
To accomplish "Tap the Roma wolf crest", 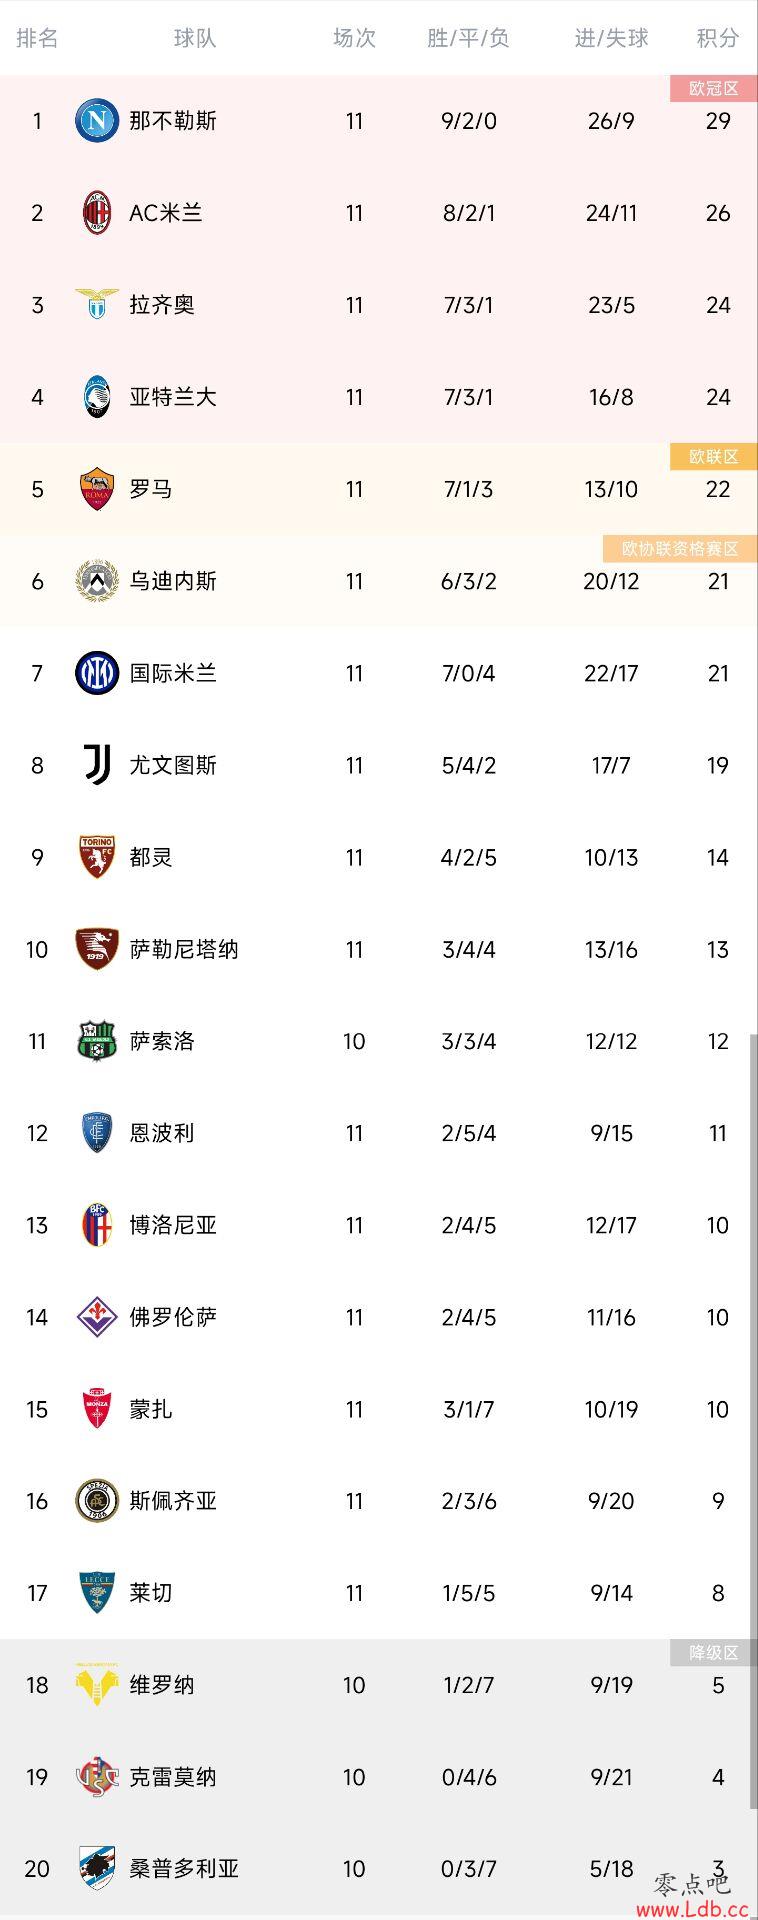I will (x=97, y=489).
